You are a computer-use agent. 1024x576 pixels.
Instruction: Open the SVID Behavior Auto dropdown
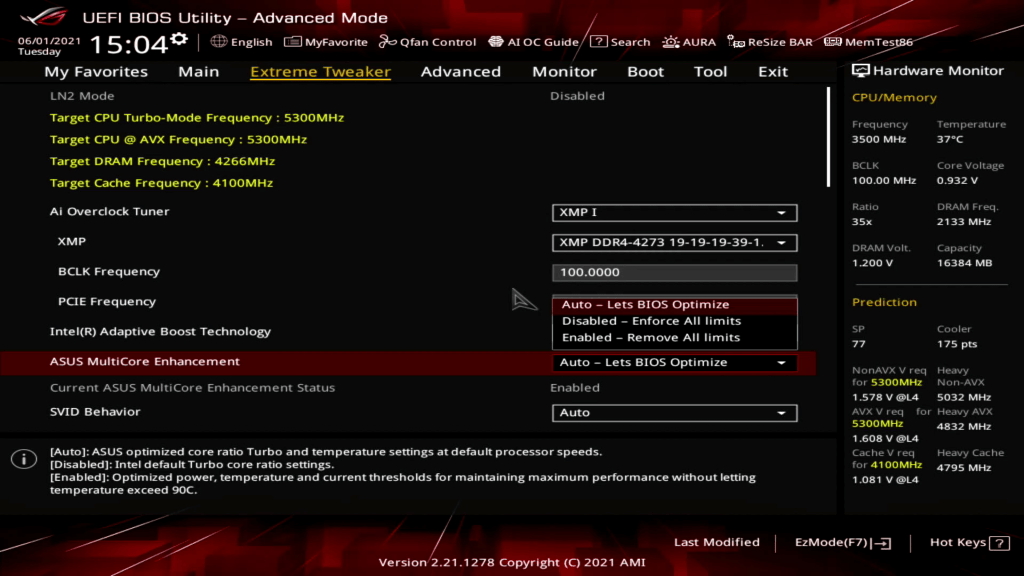click(x=674, y=413)
